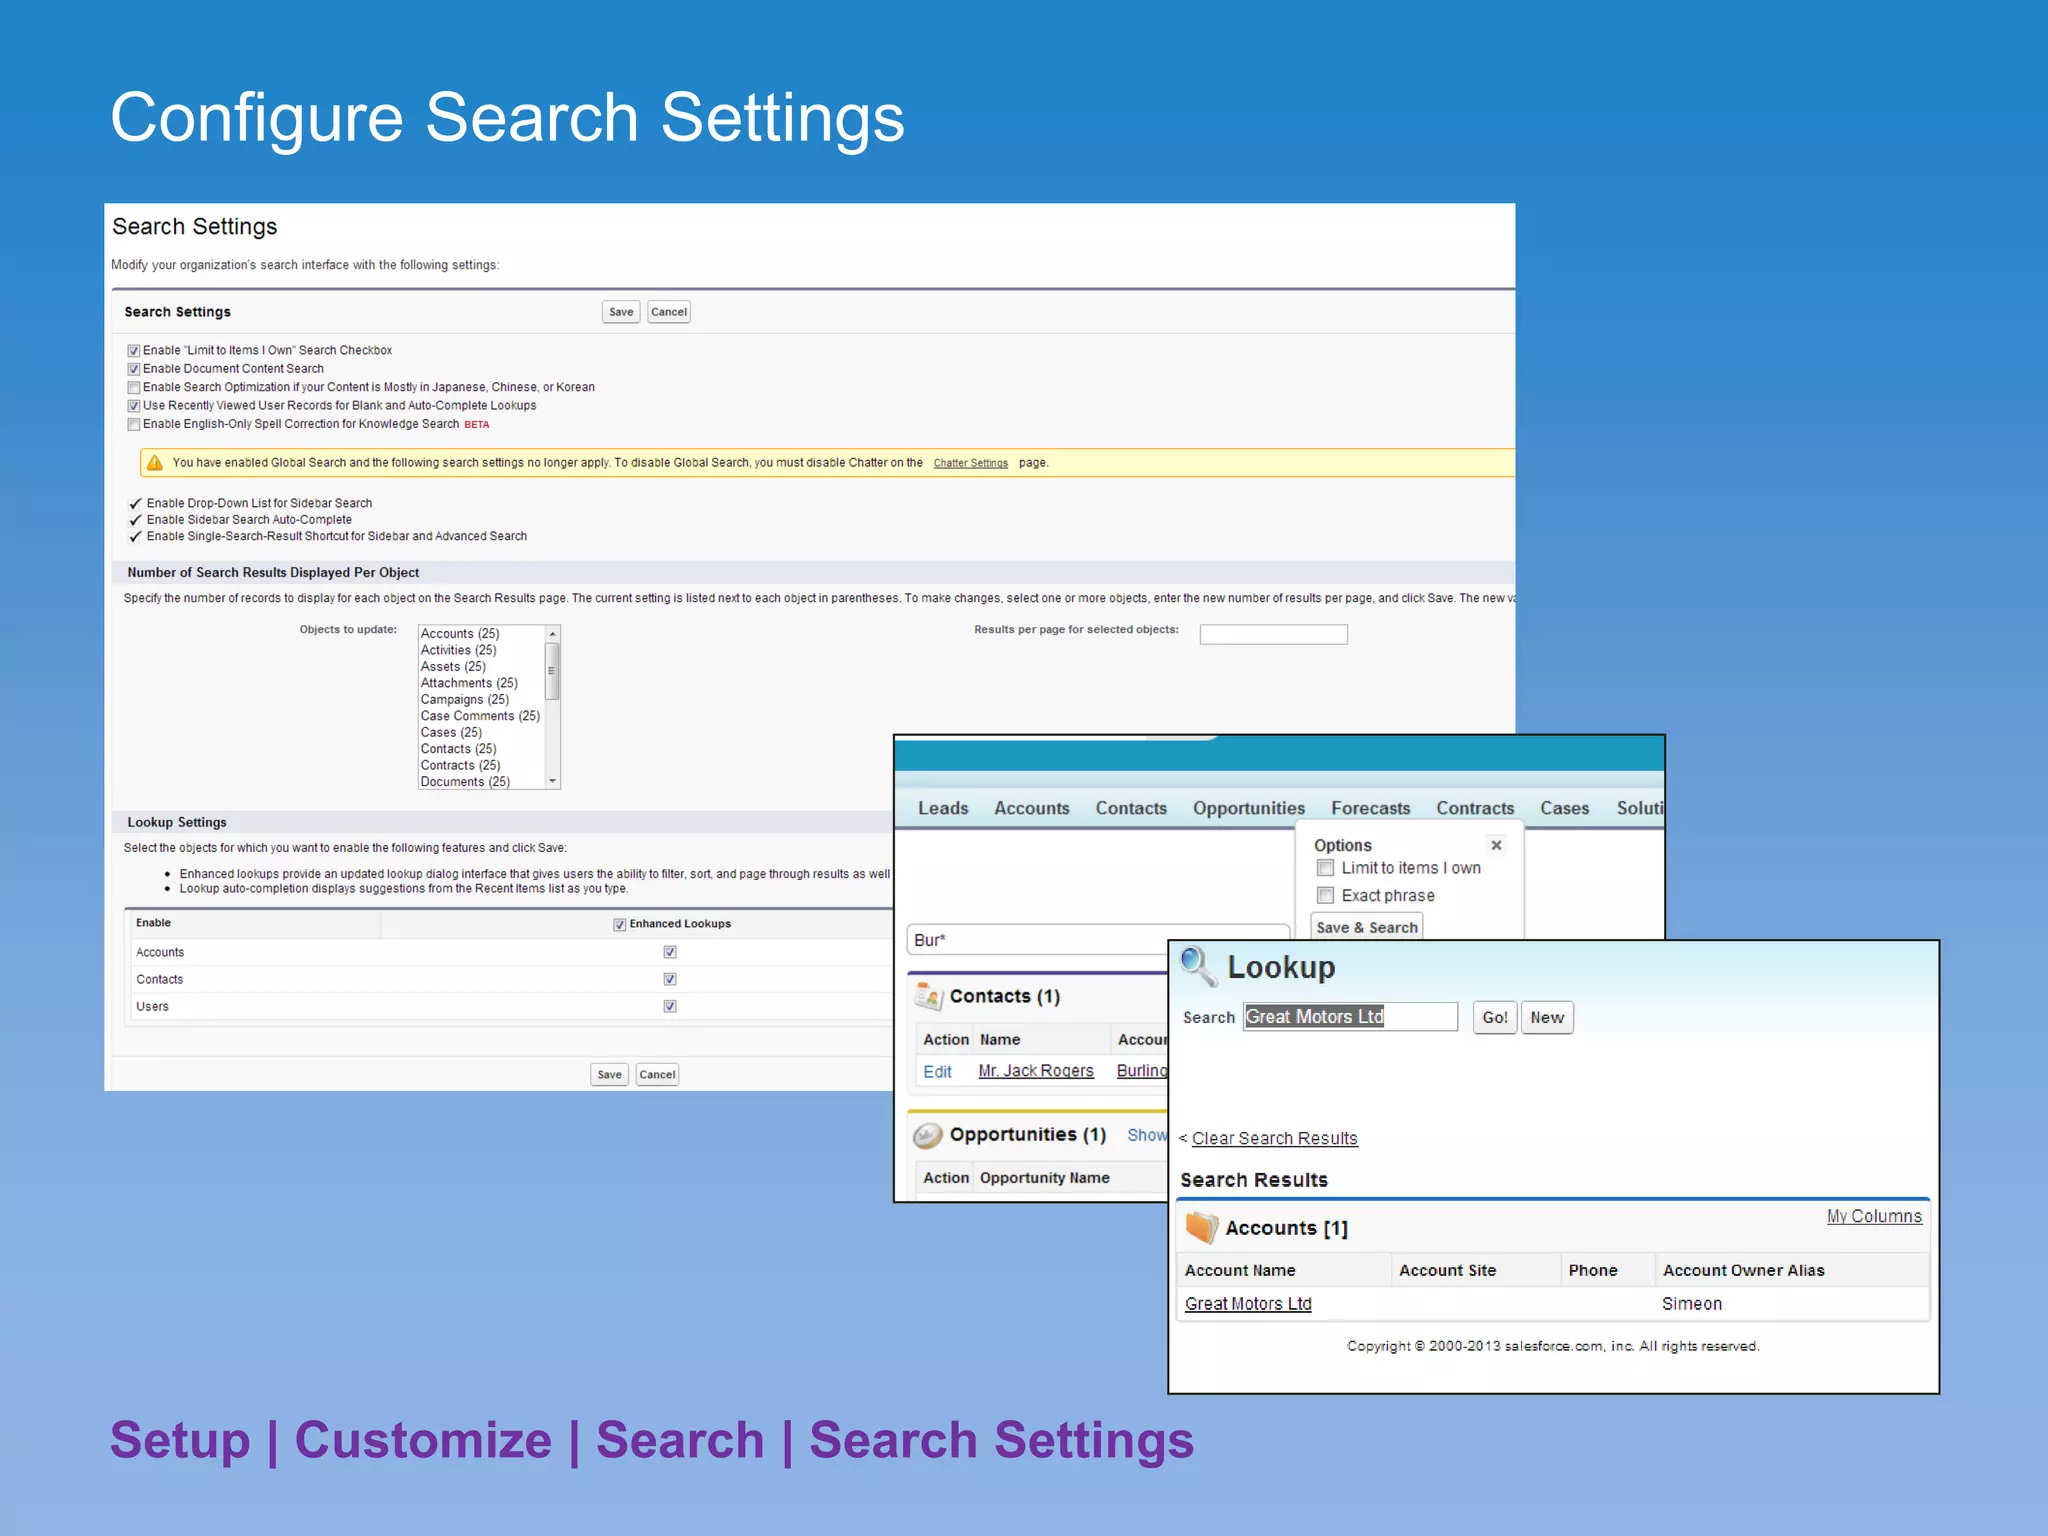Click the top Save button in Search Settings
2048x1536 pixels.
tap(621, 312)
